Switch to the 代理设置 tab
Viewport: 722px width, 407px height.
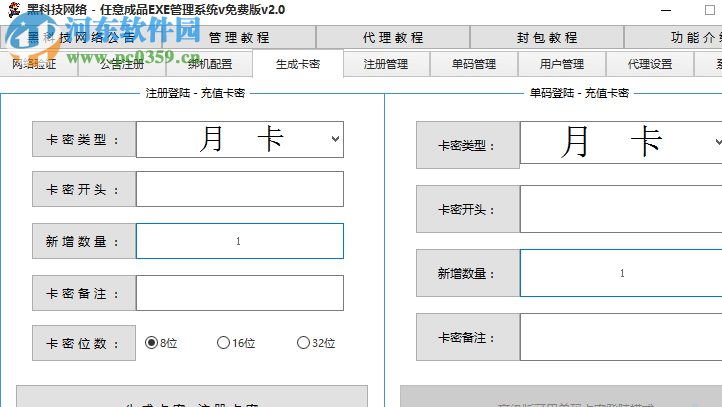[x=650, y=64]
